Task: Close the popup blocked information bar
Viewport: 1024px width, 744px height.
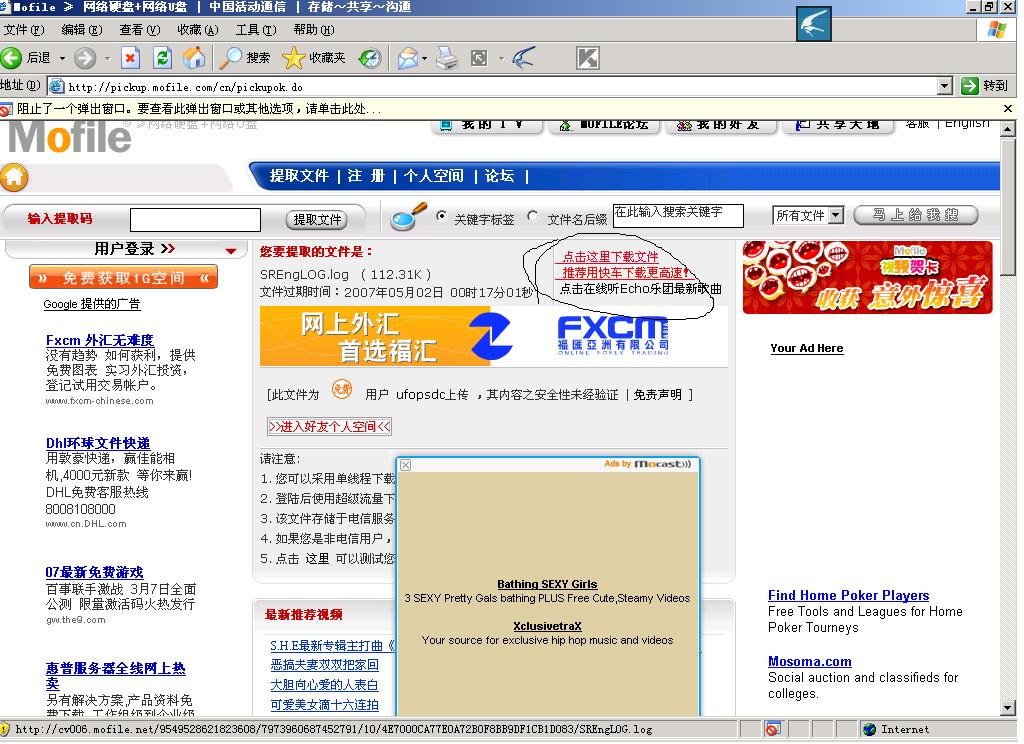Action: 1008,108
